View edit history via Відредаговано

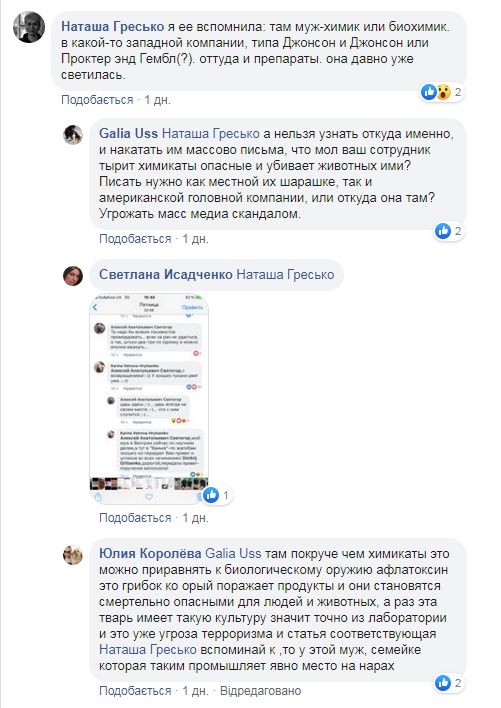tap(260, 691)
